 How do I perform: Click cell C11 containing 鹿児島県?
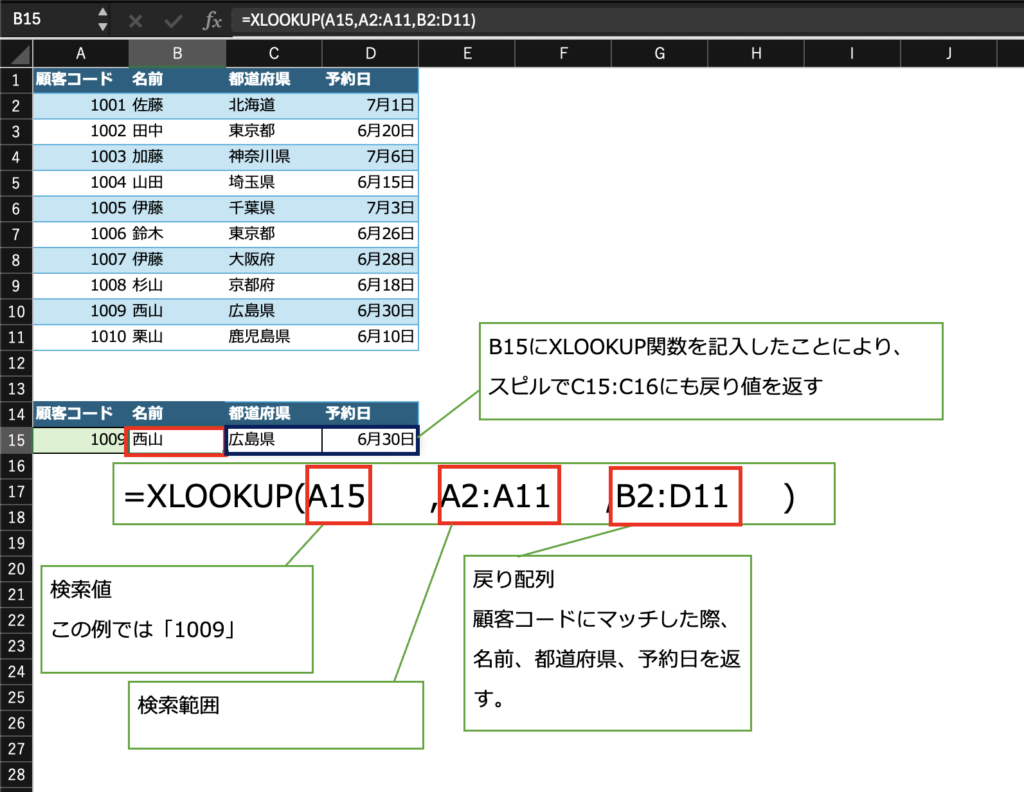pos(274,337)
